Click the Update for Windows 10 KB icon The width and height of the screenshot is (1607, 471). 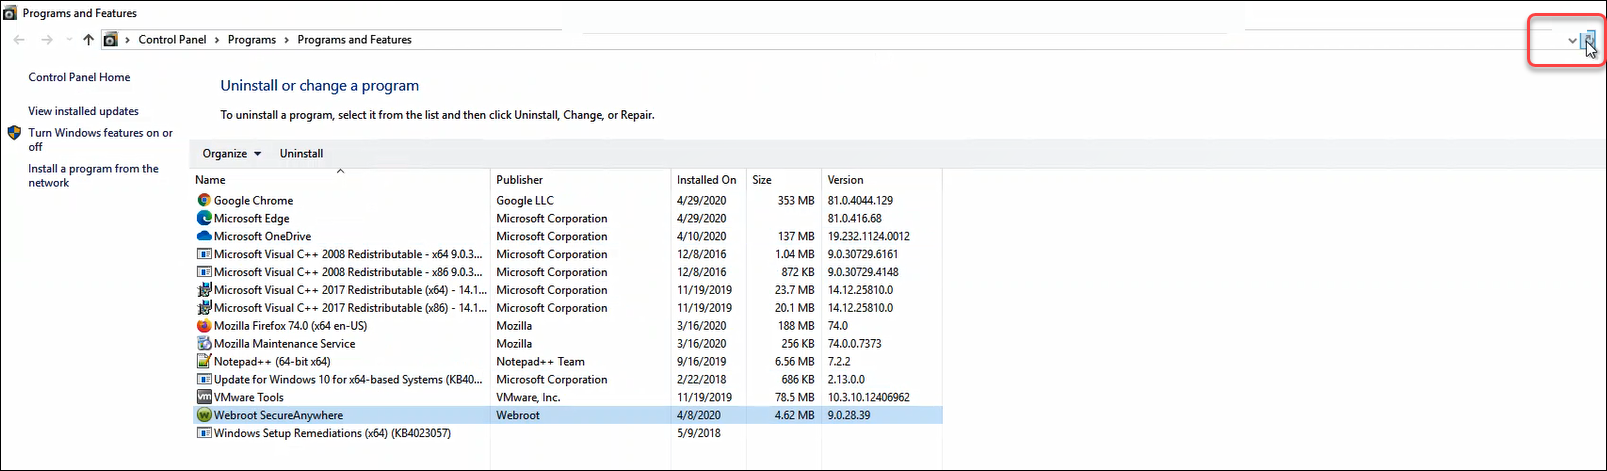click(204, 379)
